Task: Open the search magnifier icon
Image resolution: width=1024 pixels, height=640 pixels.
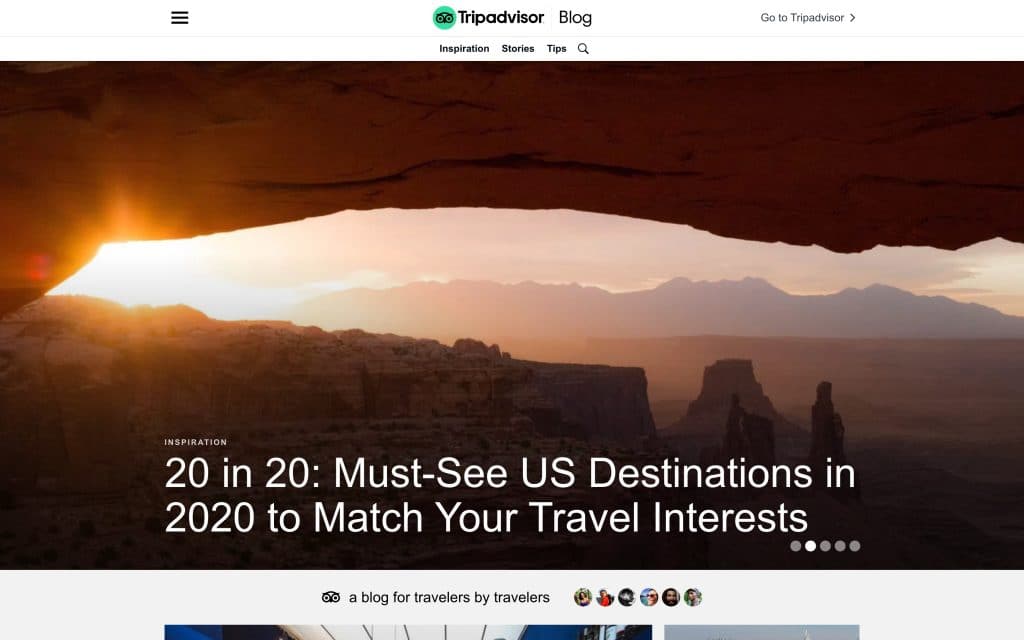Action: 583,48
